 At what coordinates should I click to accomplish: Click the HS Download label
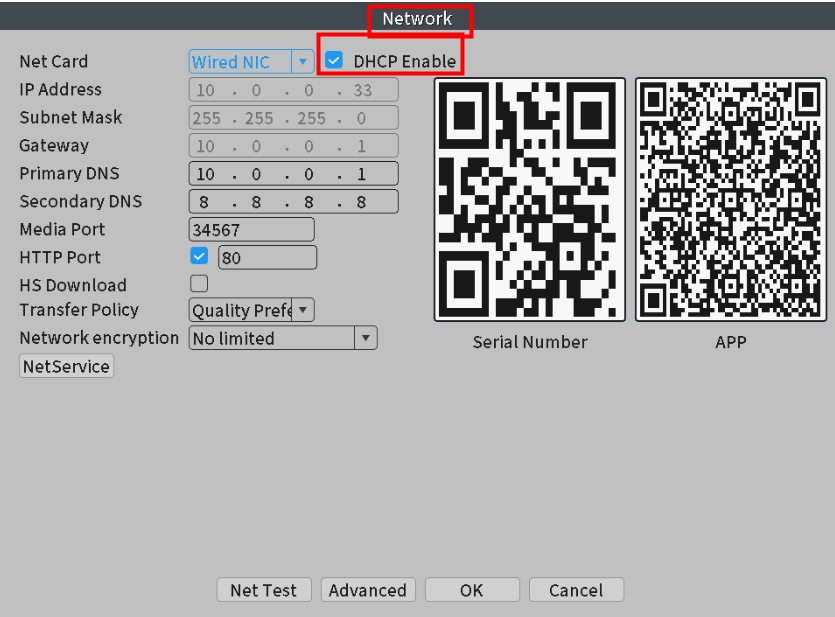point(73,285)
